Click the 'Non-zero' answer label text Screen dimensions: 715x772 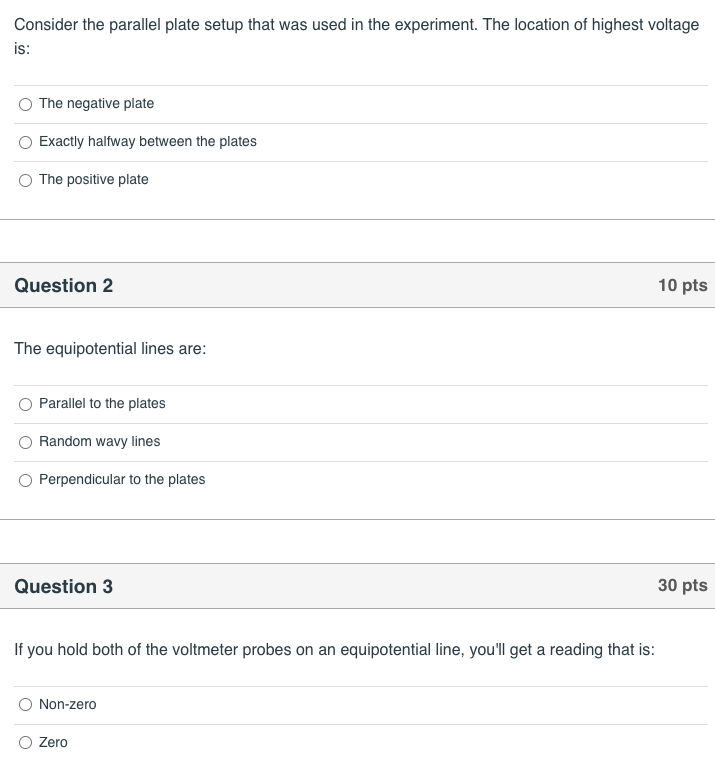[67, 704]
